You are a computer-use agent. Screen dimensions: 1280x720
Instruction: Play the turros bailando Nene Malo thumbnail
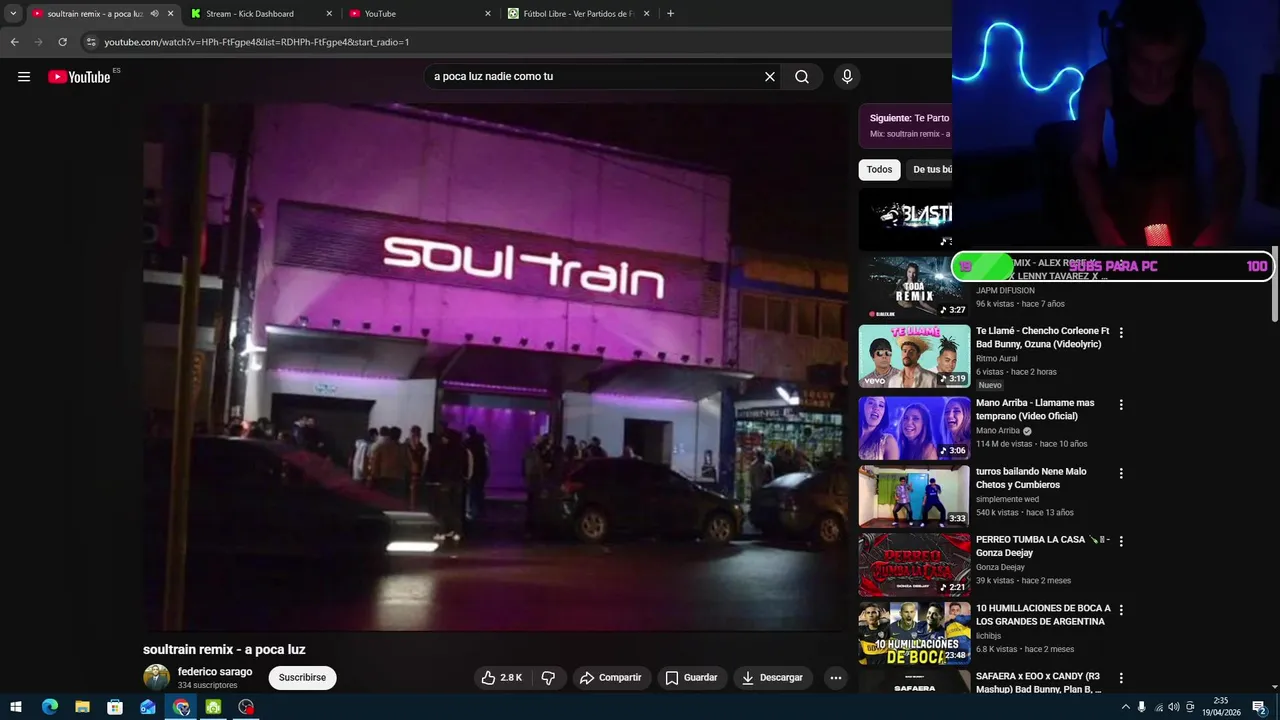point(914,496)
